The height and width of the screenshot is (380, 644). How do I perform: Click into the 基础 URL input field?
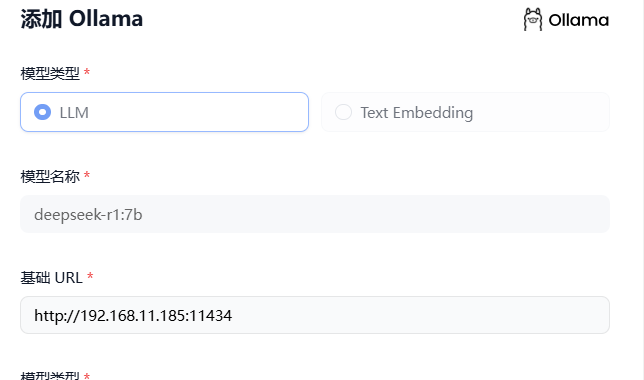tap(315, 315)
